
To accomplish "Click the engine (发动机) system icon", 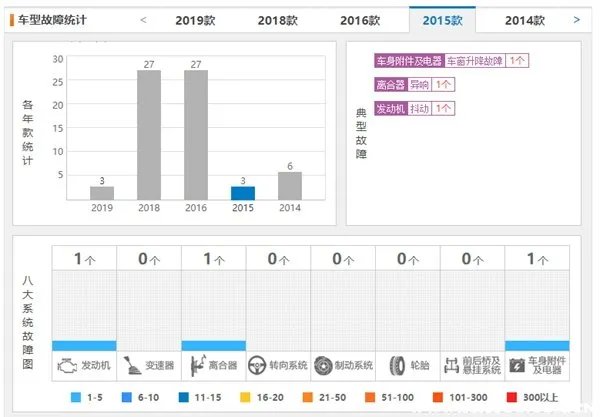I will [x=66, y=365].
